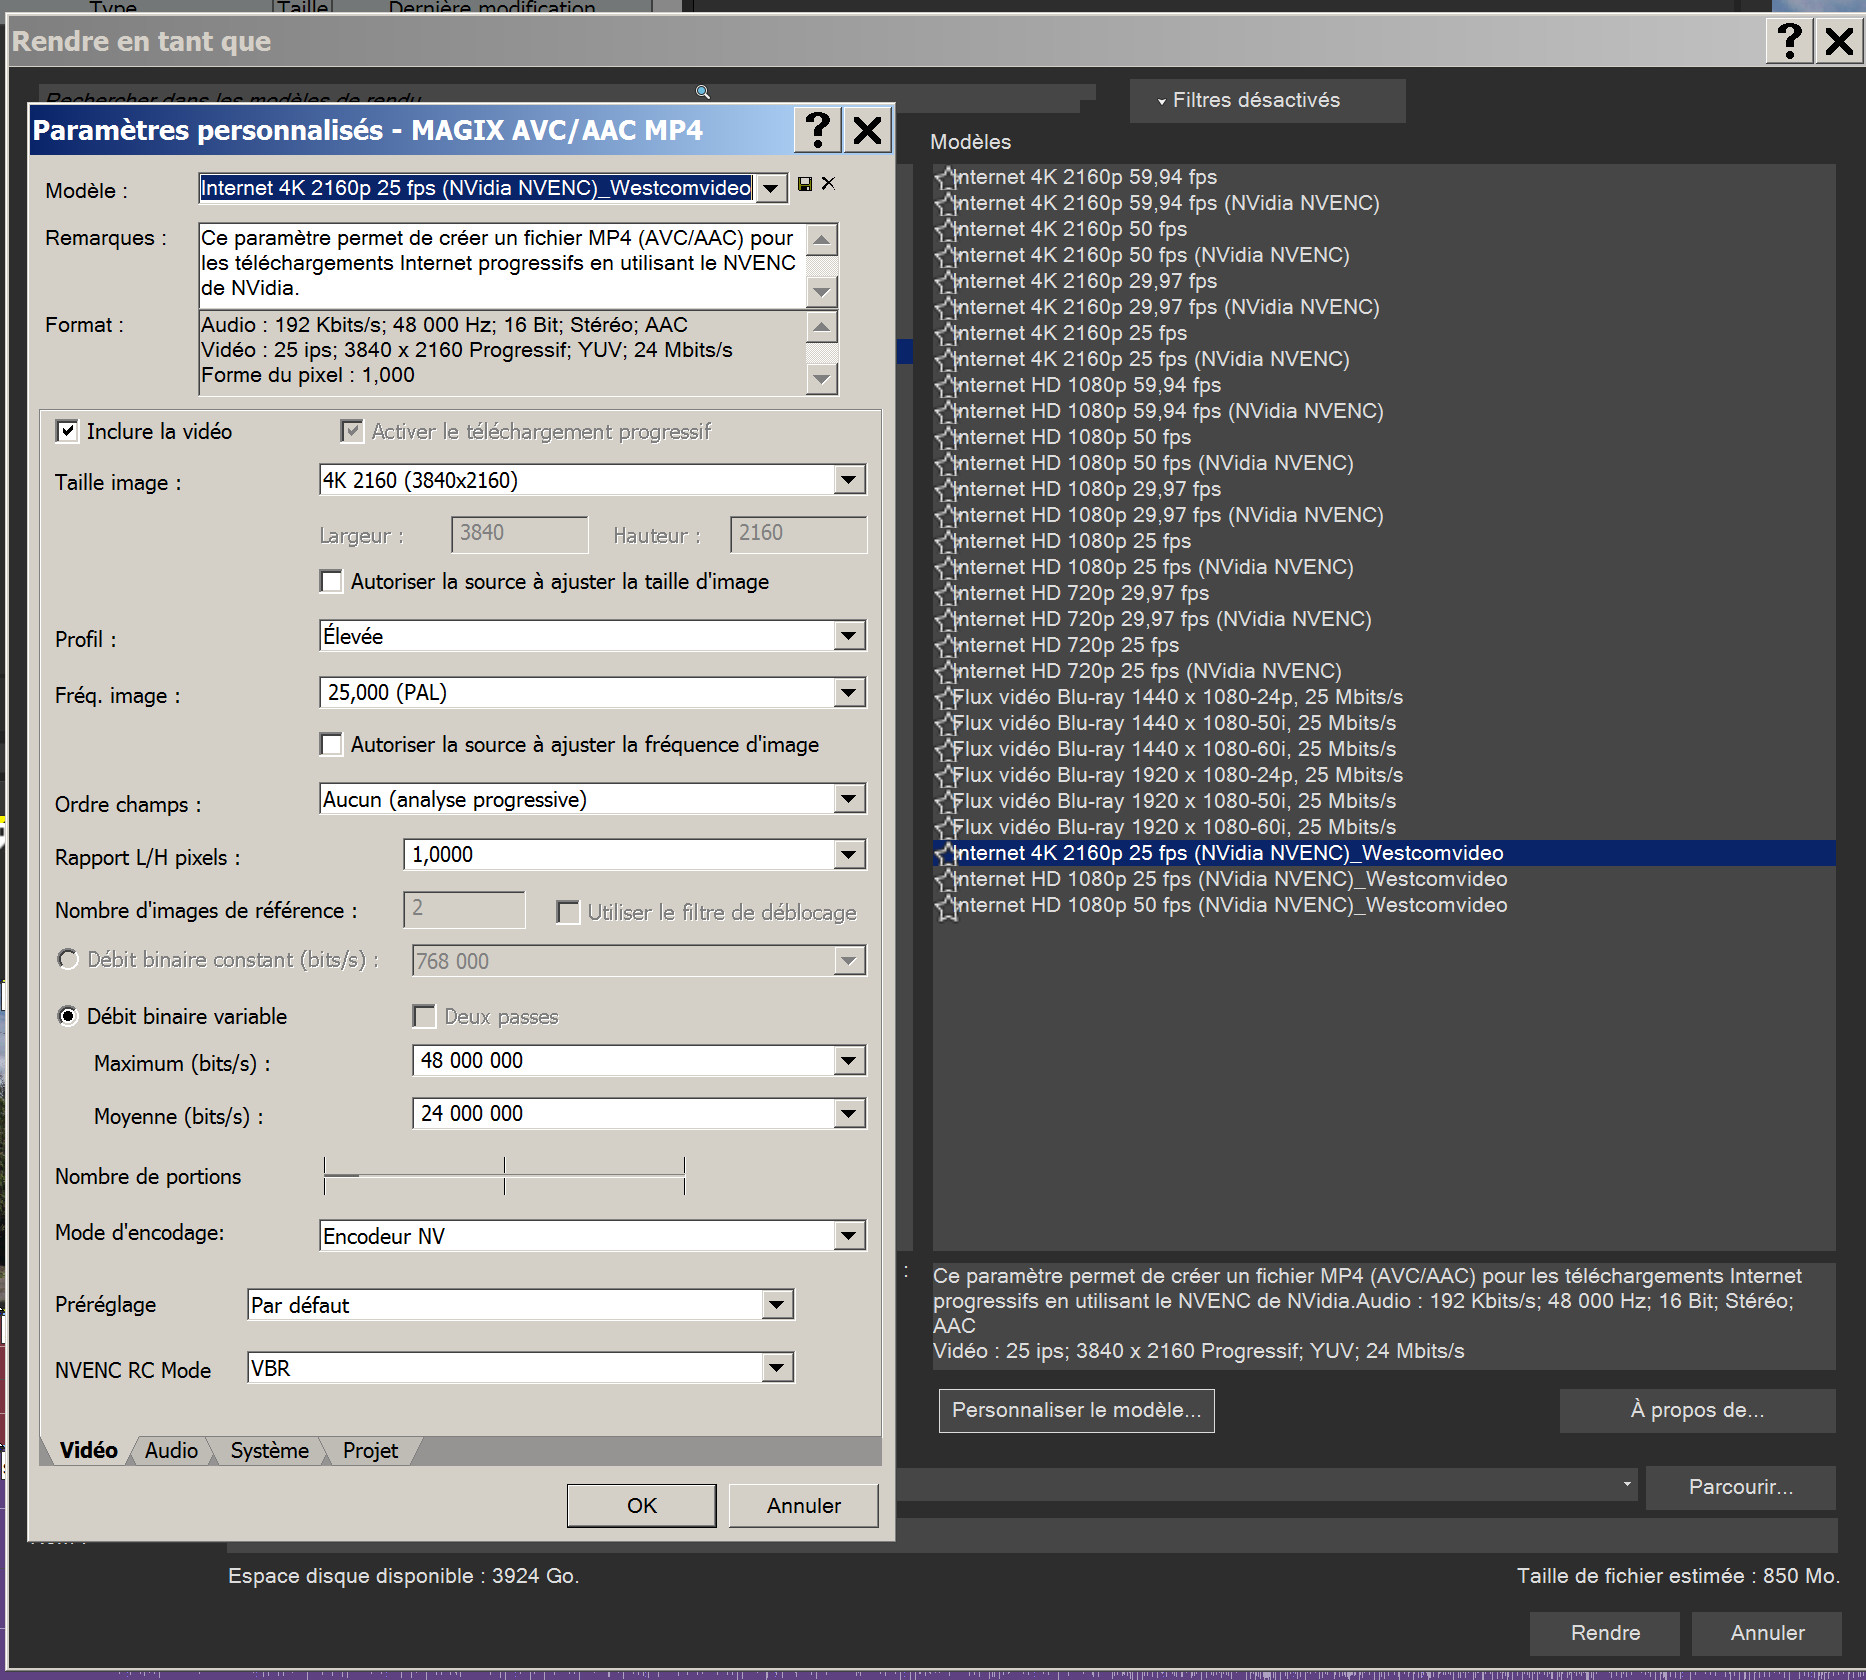Click the search magnifier icon in Render As
The height and width of the screenshot is (1680, 1866).
pos(703,92)
